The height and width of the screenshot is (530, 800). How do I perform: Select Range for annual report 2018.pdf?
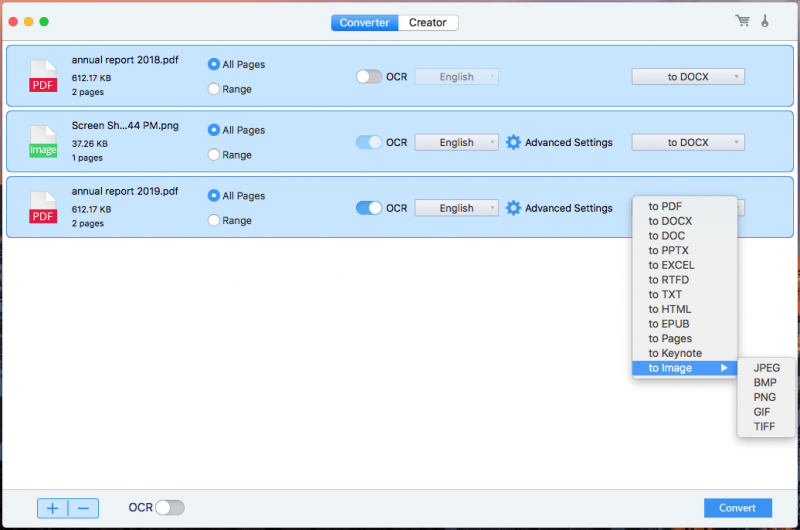[213, 89]
